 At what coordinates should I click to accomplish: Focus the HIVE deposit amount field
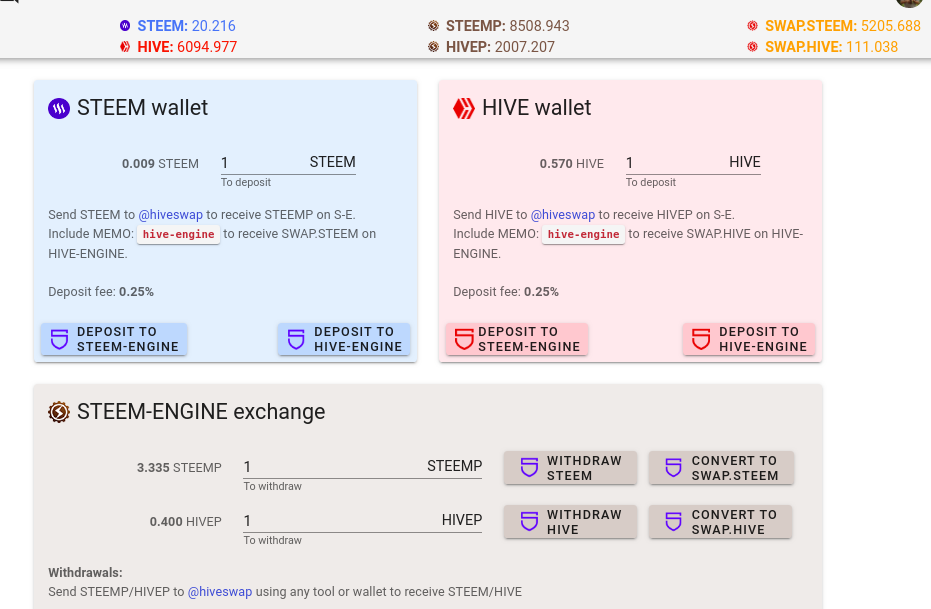pyautogui.click(x=693, y=163)
